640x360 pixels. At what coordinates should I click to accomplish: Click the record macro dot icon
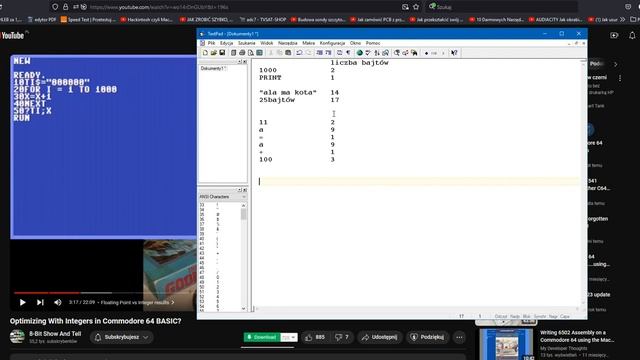pyautogui.click(x=426, y=53)
